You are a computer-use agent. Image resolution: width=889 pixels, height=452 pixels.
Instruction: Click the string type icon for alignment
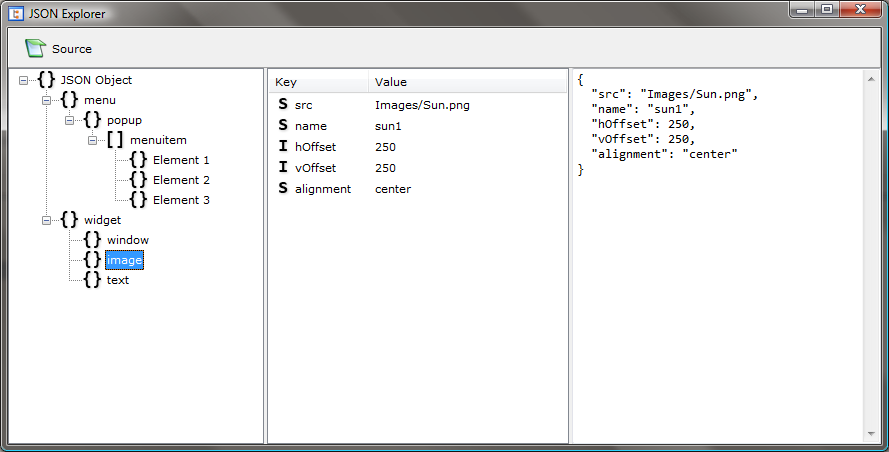[x=283, y=188]
